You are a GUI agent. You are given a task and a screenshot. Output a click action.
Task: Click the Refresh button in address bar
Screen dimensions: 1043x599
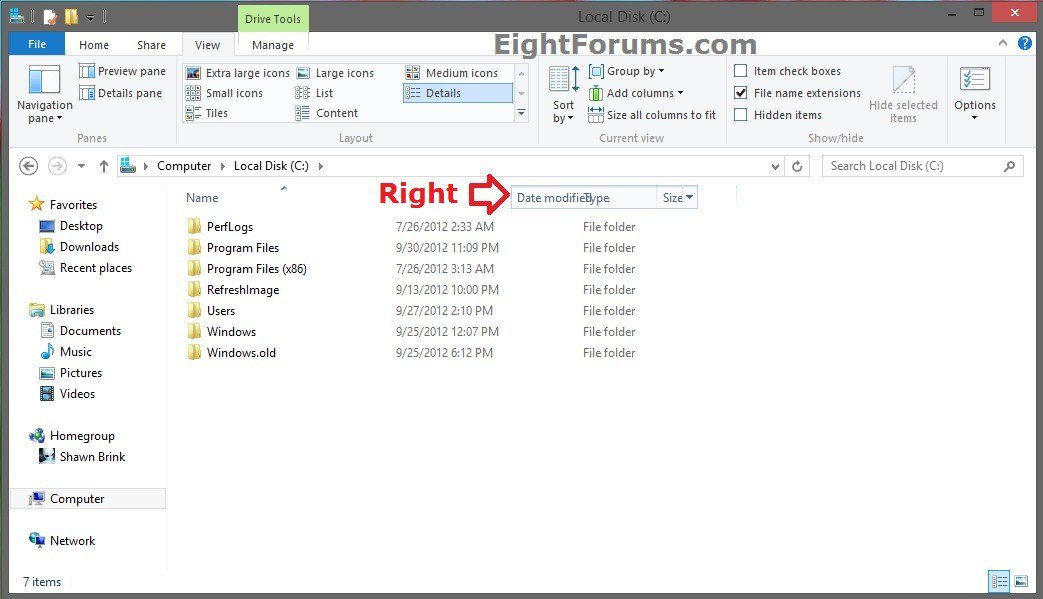[796, 167]
